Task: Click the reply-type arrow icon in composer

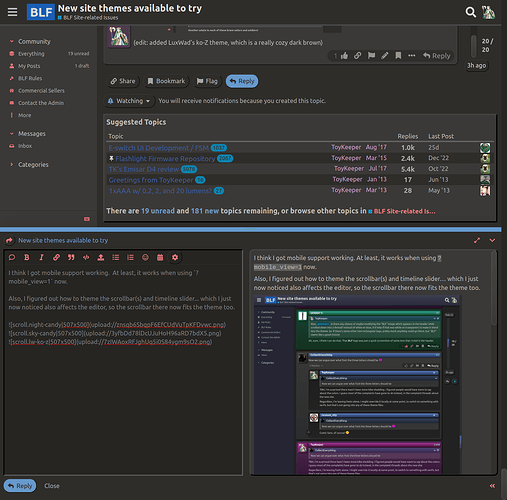Action: tap(9, 240)
